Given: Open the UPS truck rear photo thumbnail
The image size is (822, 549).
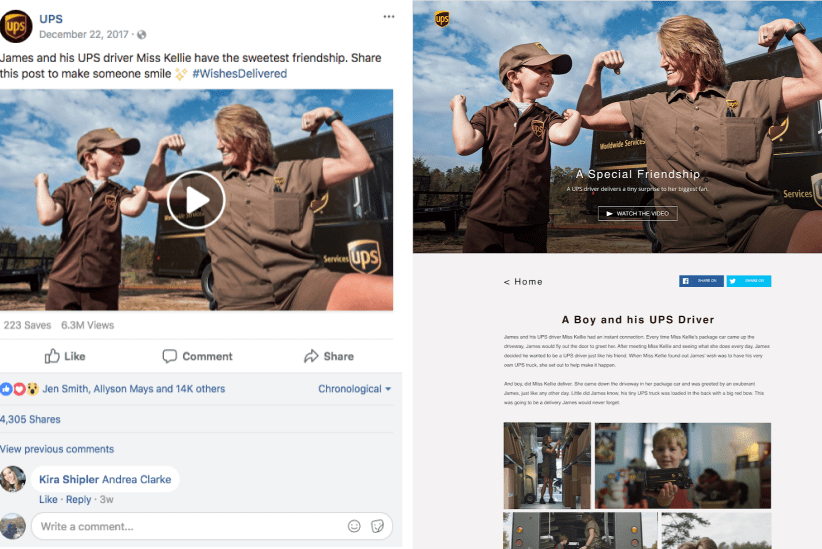Looking at the screenshot, I should tap(580, 531).
